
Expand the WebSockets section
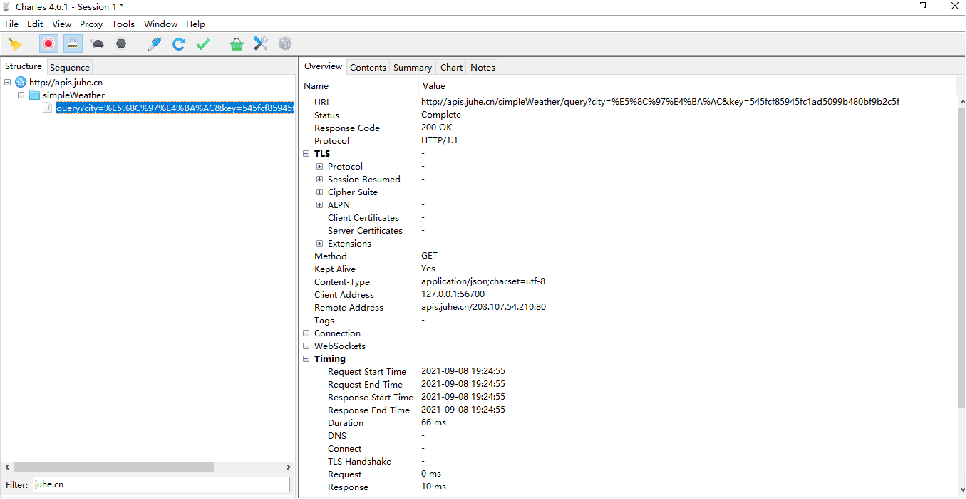tap(306, 346)
